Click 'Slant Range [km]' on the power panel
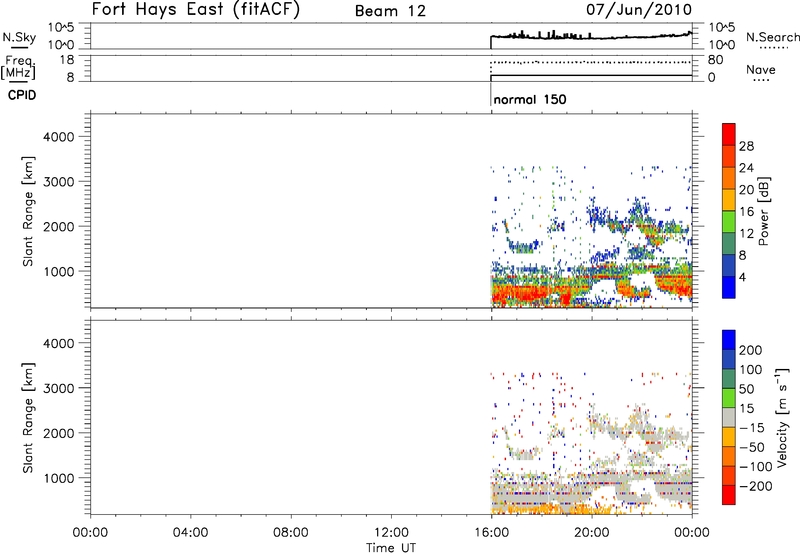Image resolution: width=800 pixels, height=554 pixels. coord(28,211)
